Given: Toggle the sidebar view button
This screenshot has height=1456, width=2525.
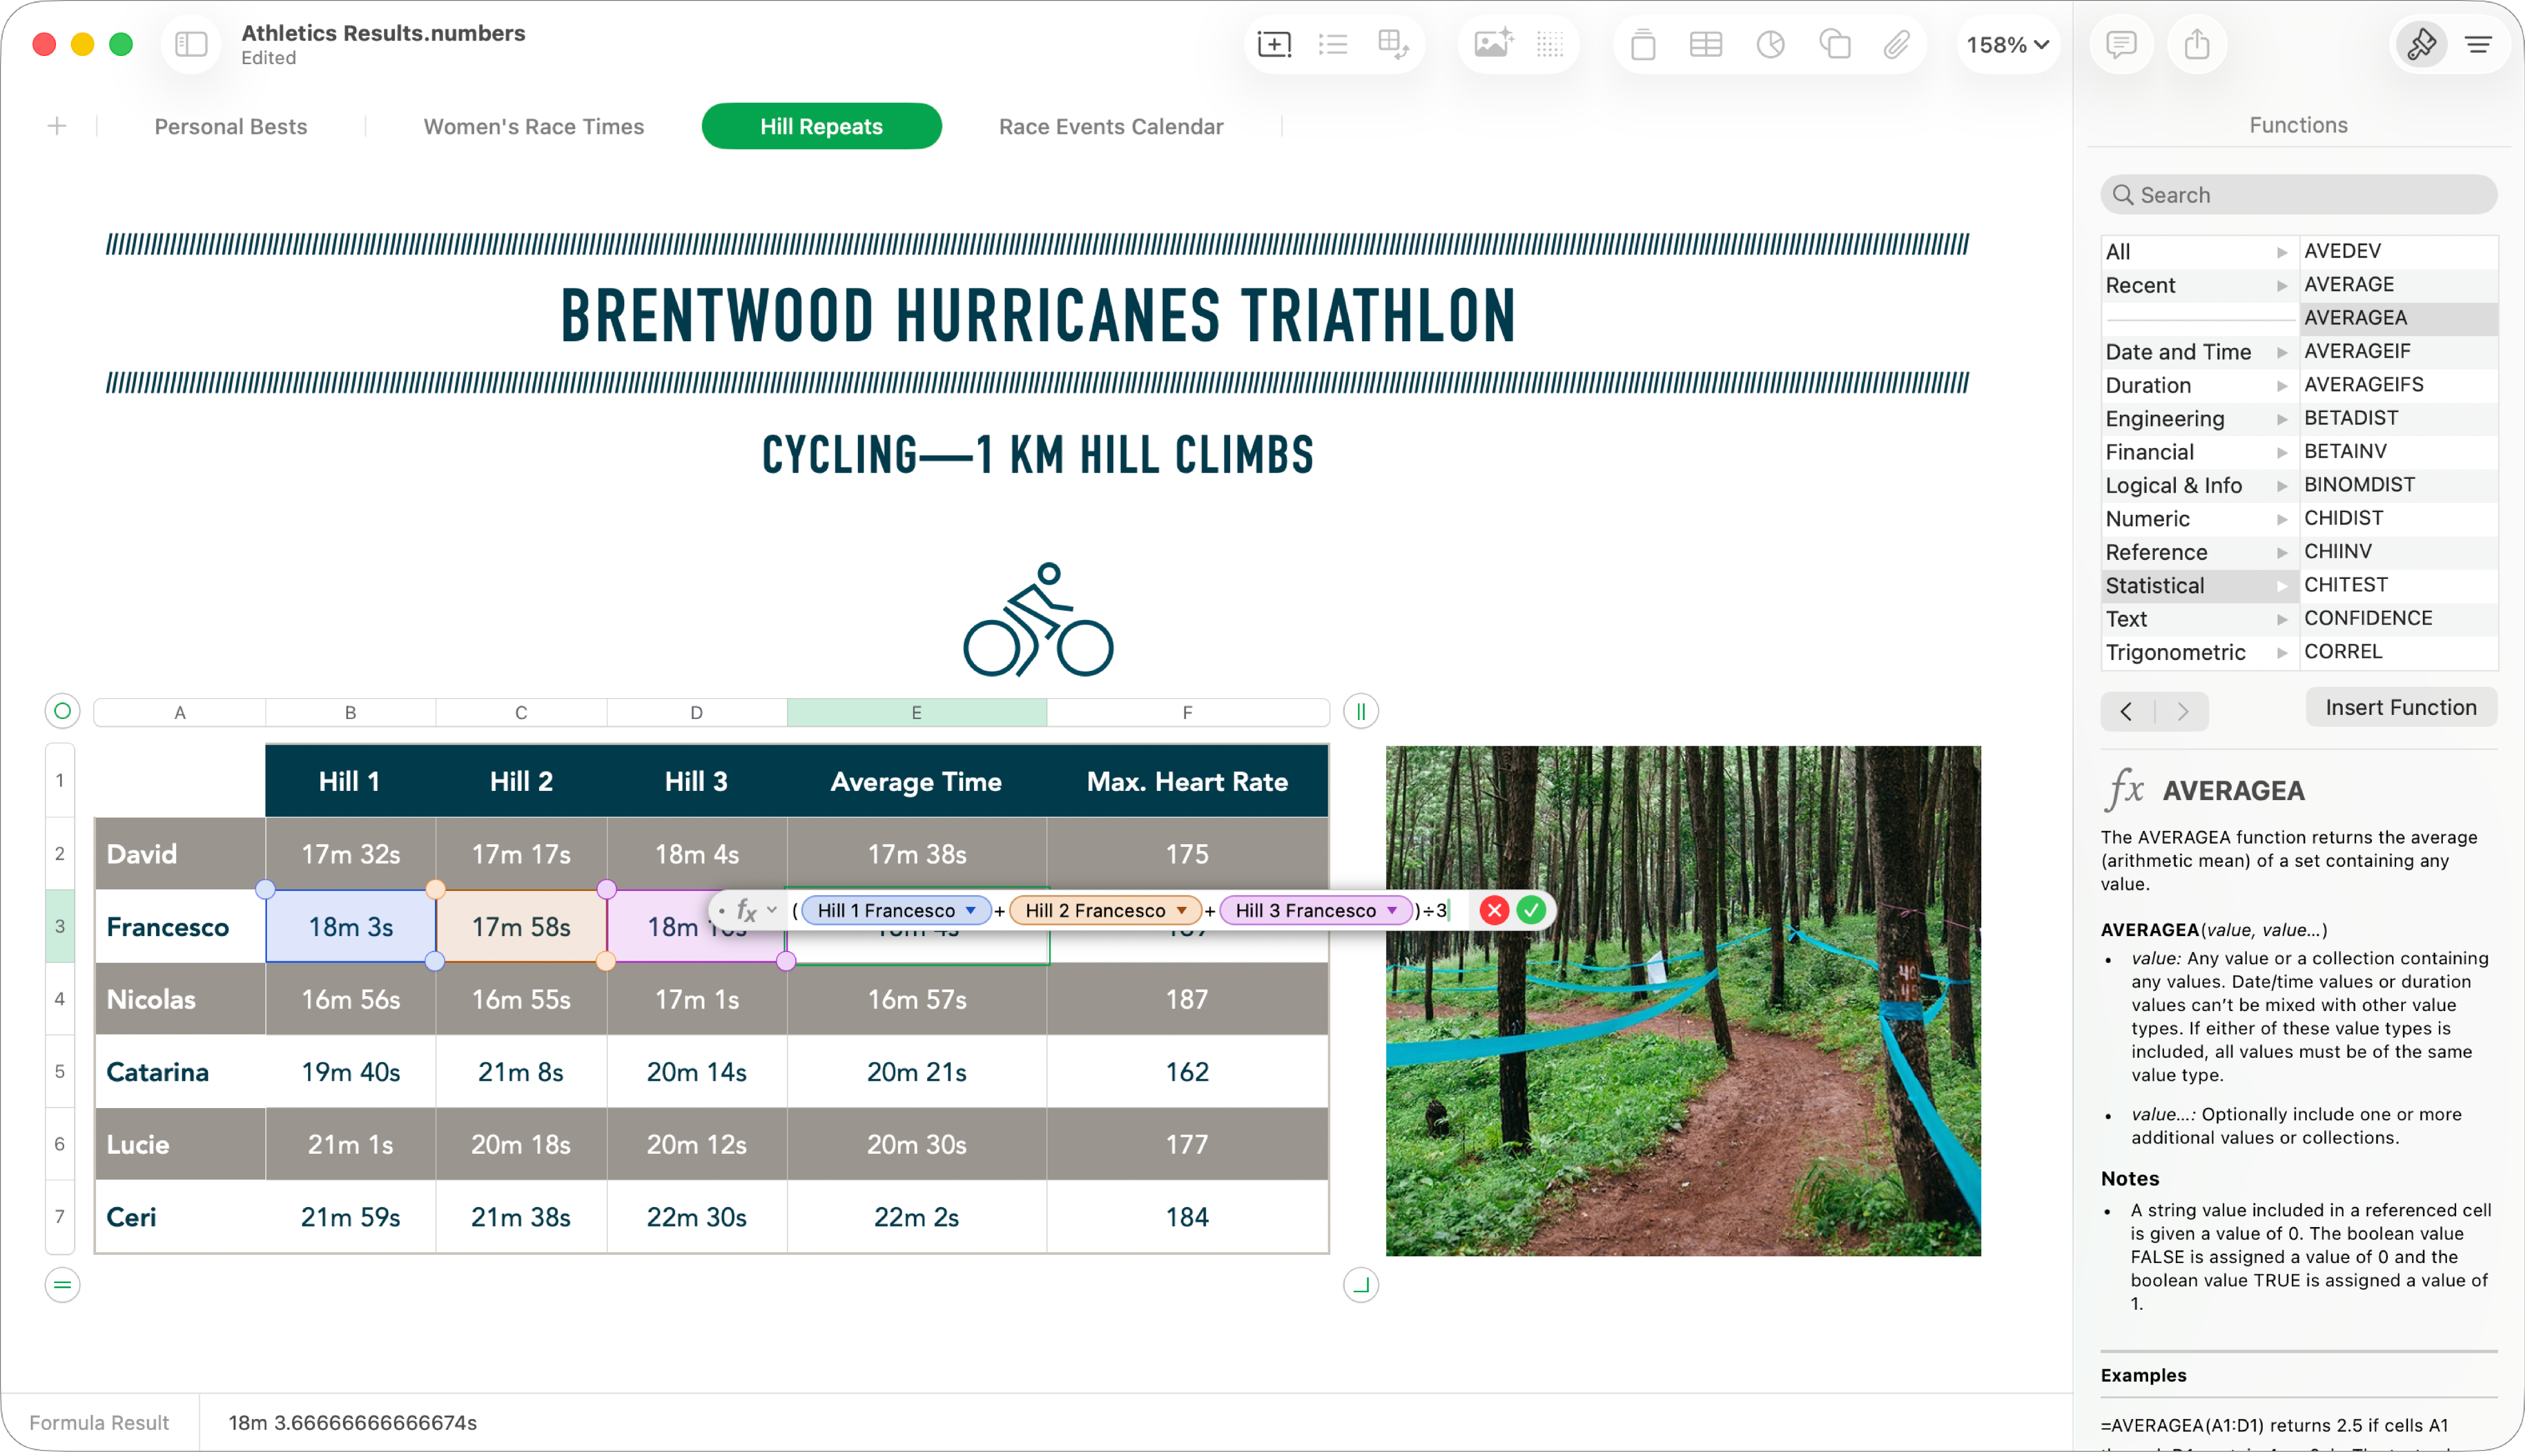Looking at the screenshot, I should [x=190, y=44].
